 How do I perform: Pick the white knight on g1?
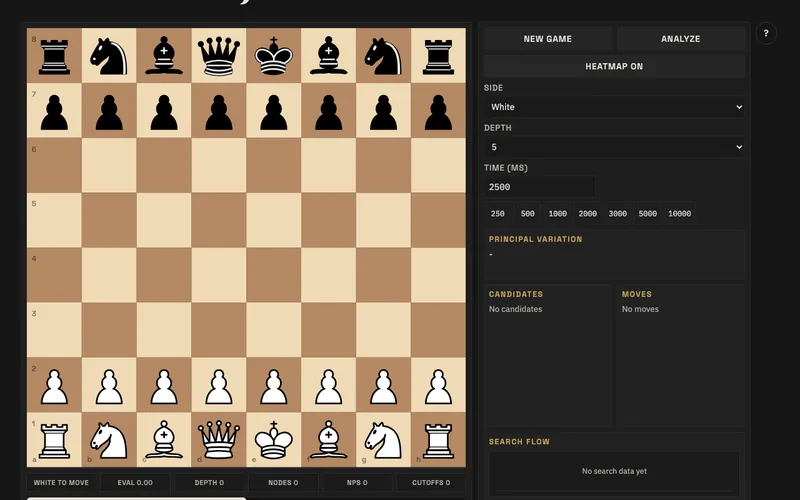(383, 440)
